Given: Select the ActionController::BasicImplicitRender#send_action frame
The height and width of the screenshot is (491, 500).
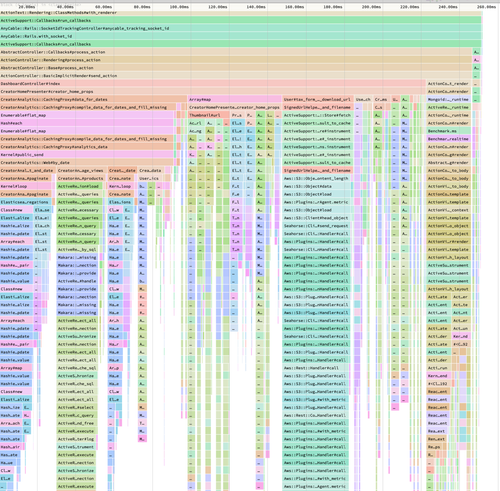Looking at the screenshot, I should tap(236, 76).
